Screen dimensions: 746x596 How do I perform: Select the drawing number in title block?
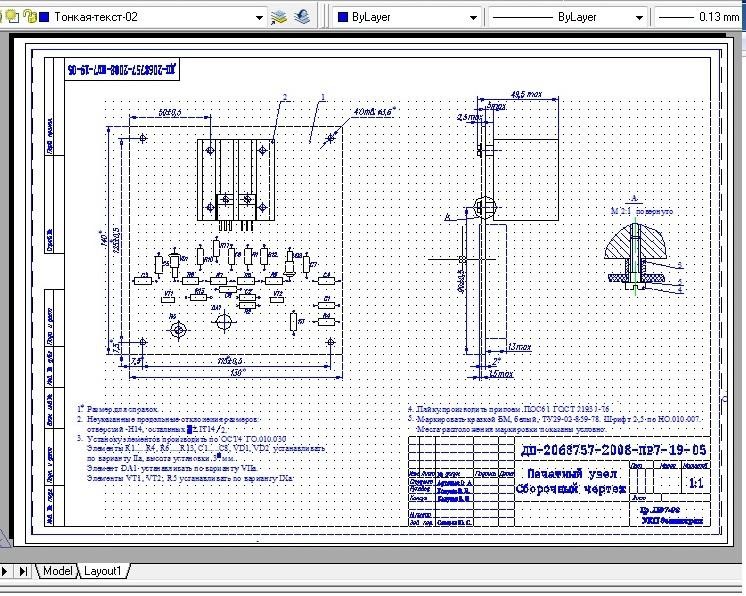click(x=613, y=450)
